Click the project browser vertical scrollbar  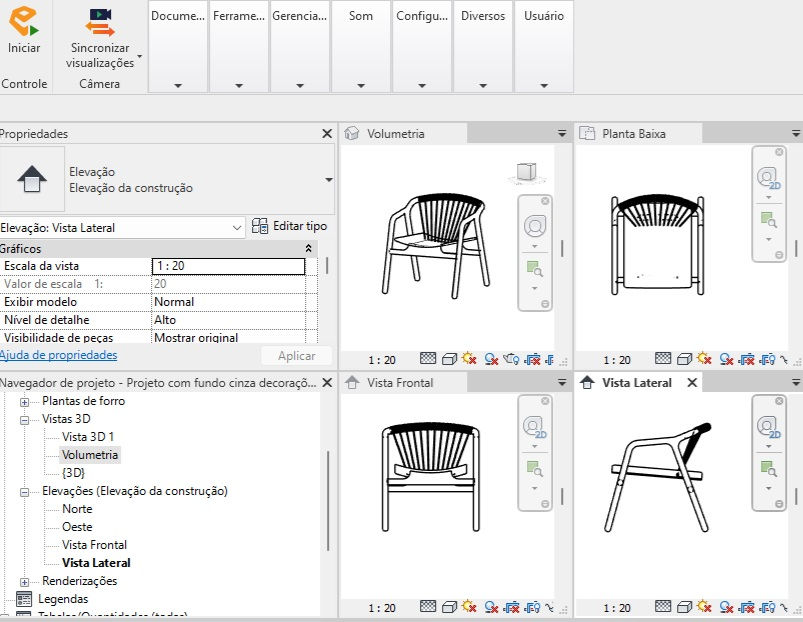(x=328, y=501)
